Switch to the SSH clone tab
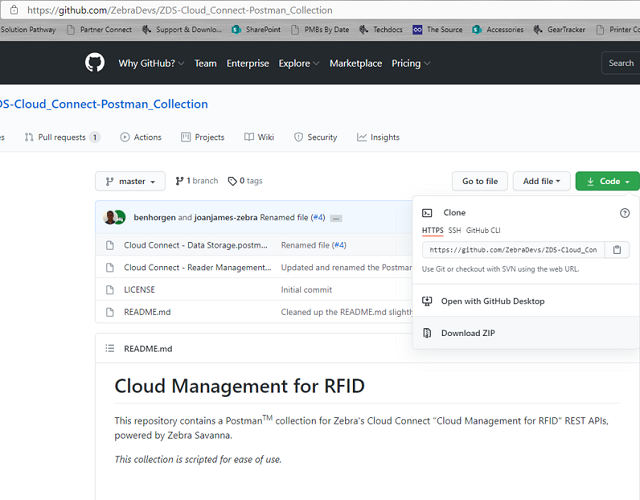Image resolution: width=640 pixels, height=500 pixels. pos(454,230)
